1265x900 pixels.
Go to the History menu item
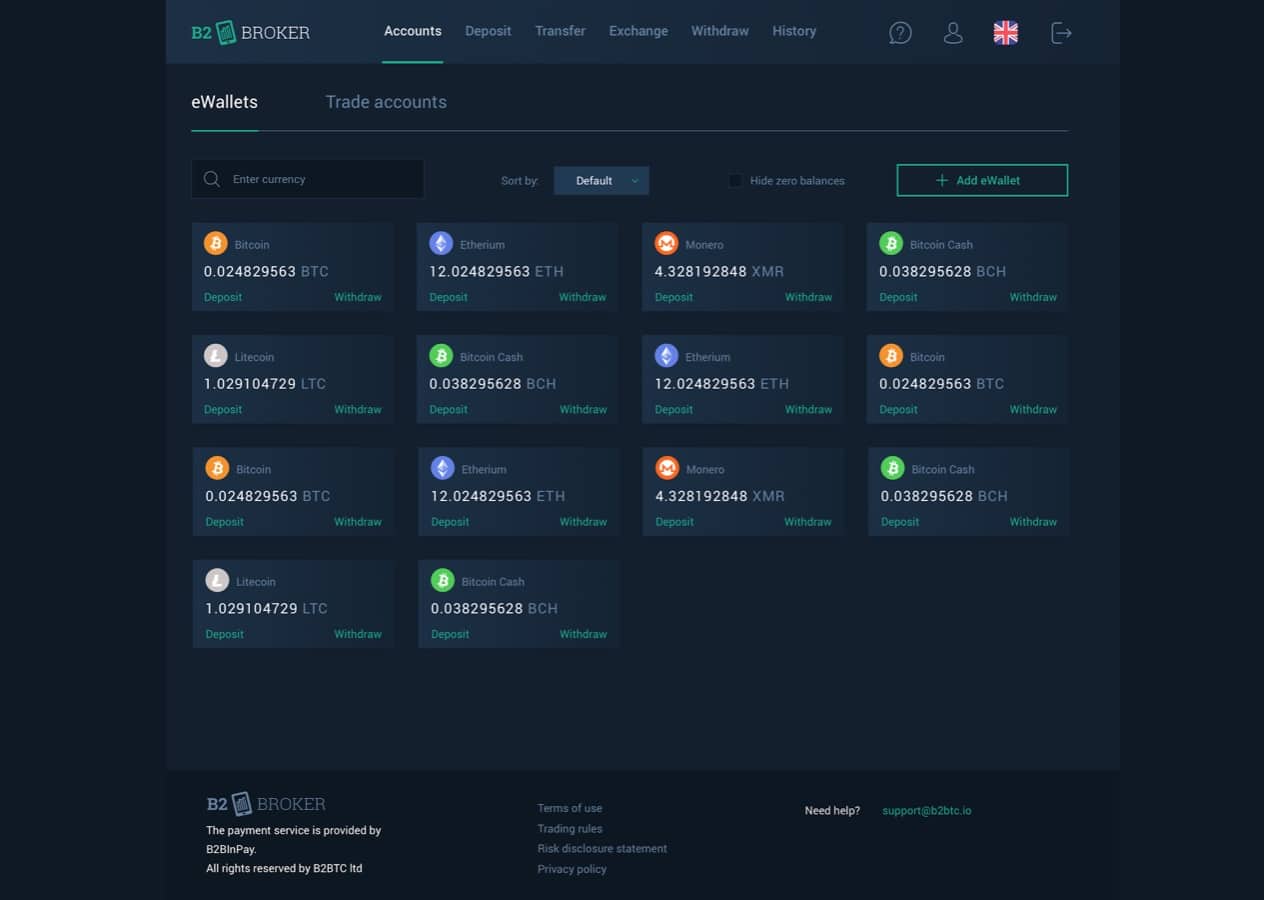(x=794, y=31)
